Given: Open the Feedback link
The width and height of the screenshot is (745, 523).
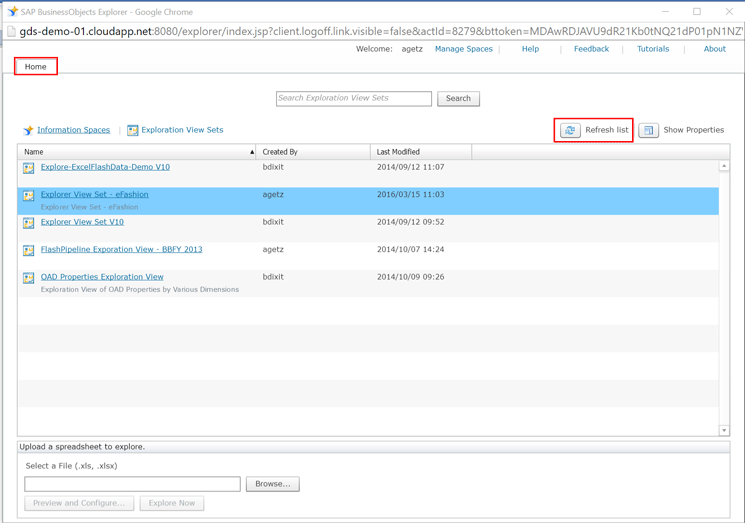Looking at the screenshot, I should click(591, 49).
